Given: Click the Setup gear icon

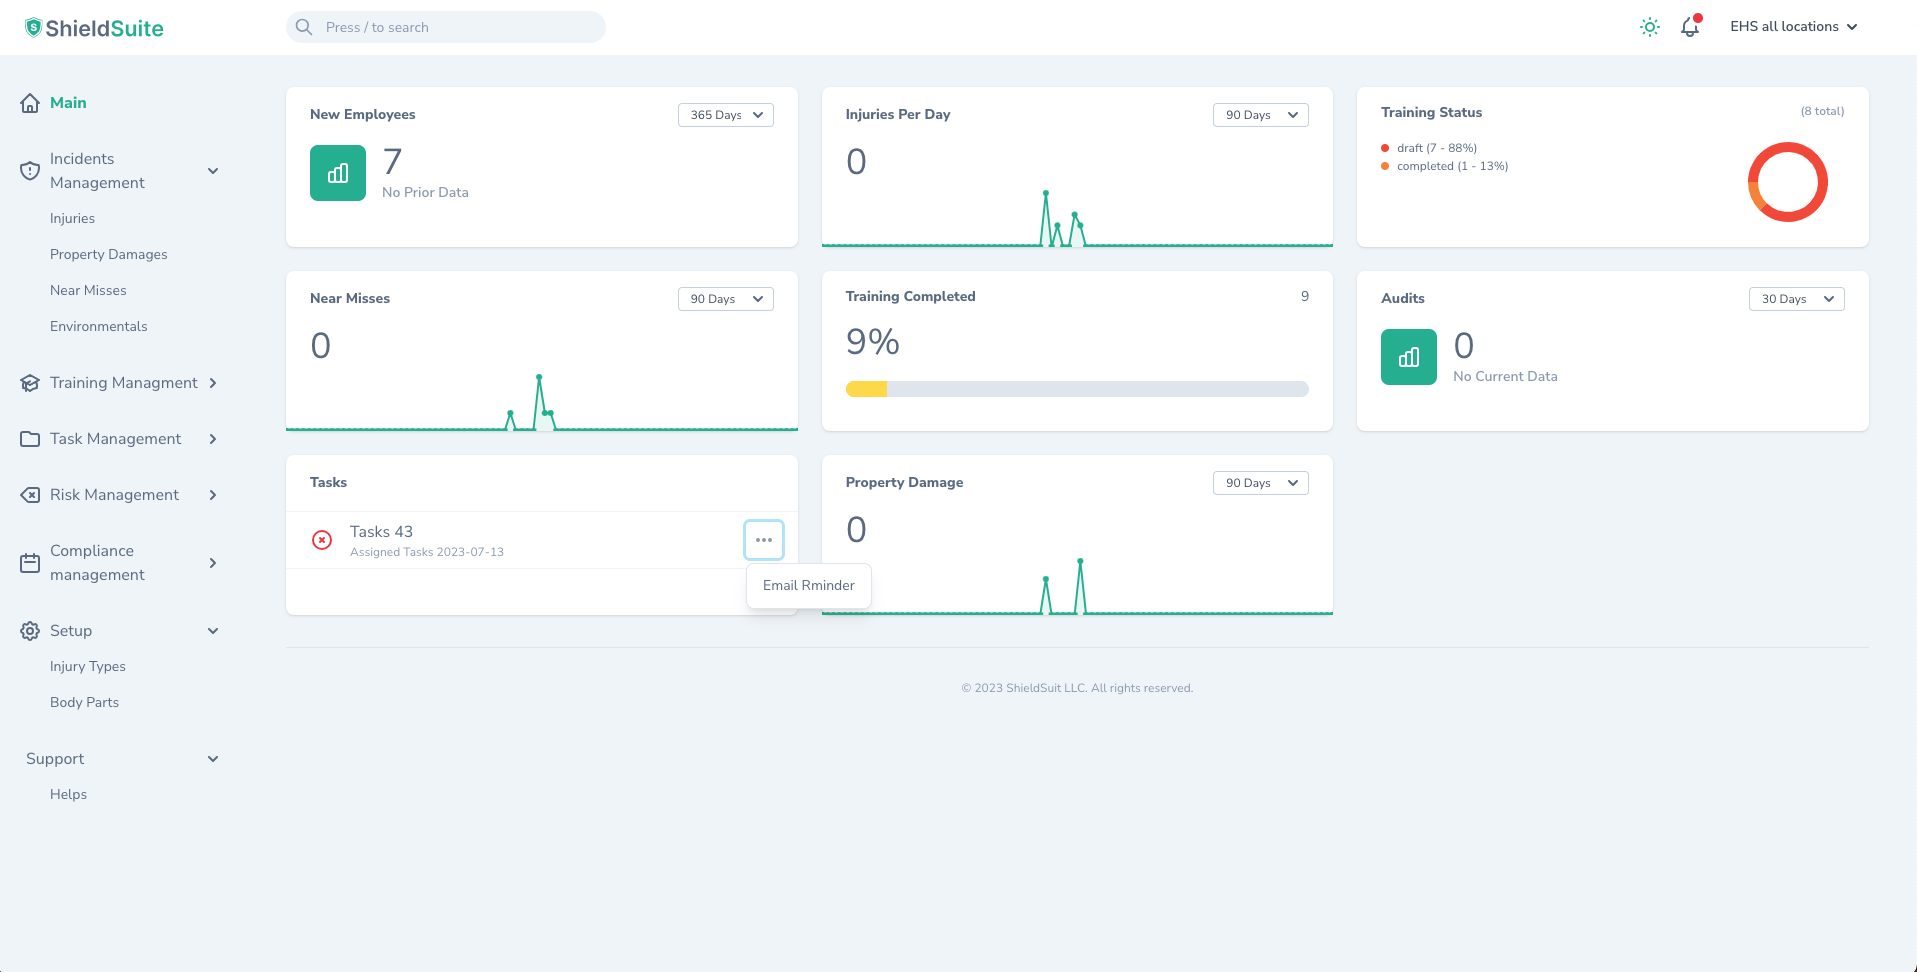Looking at the screenshot, I should click(x=30, y=631).
